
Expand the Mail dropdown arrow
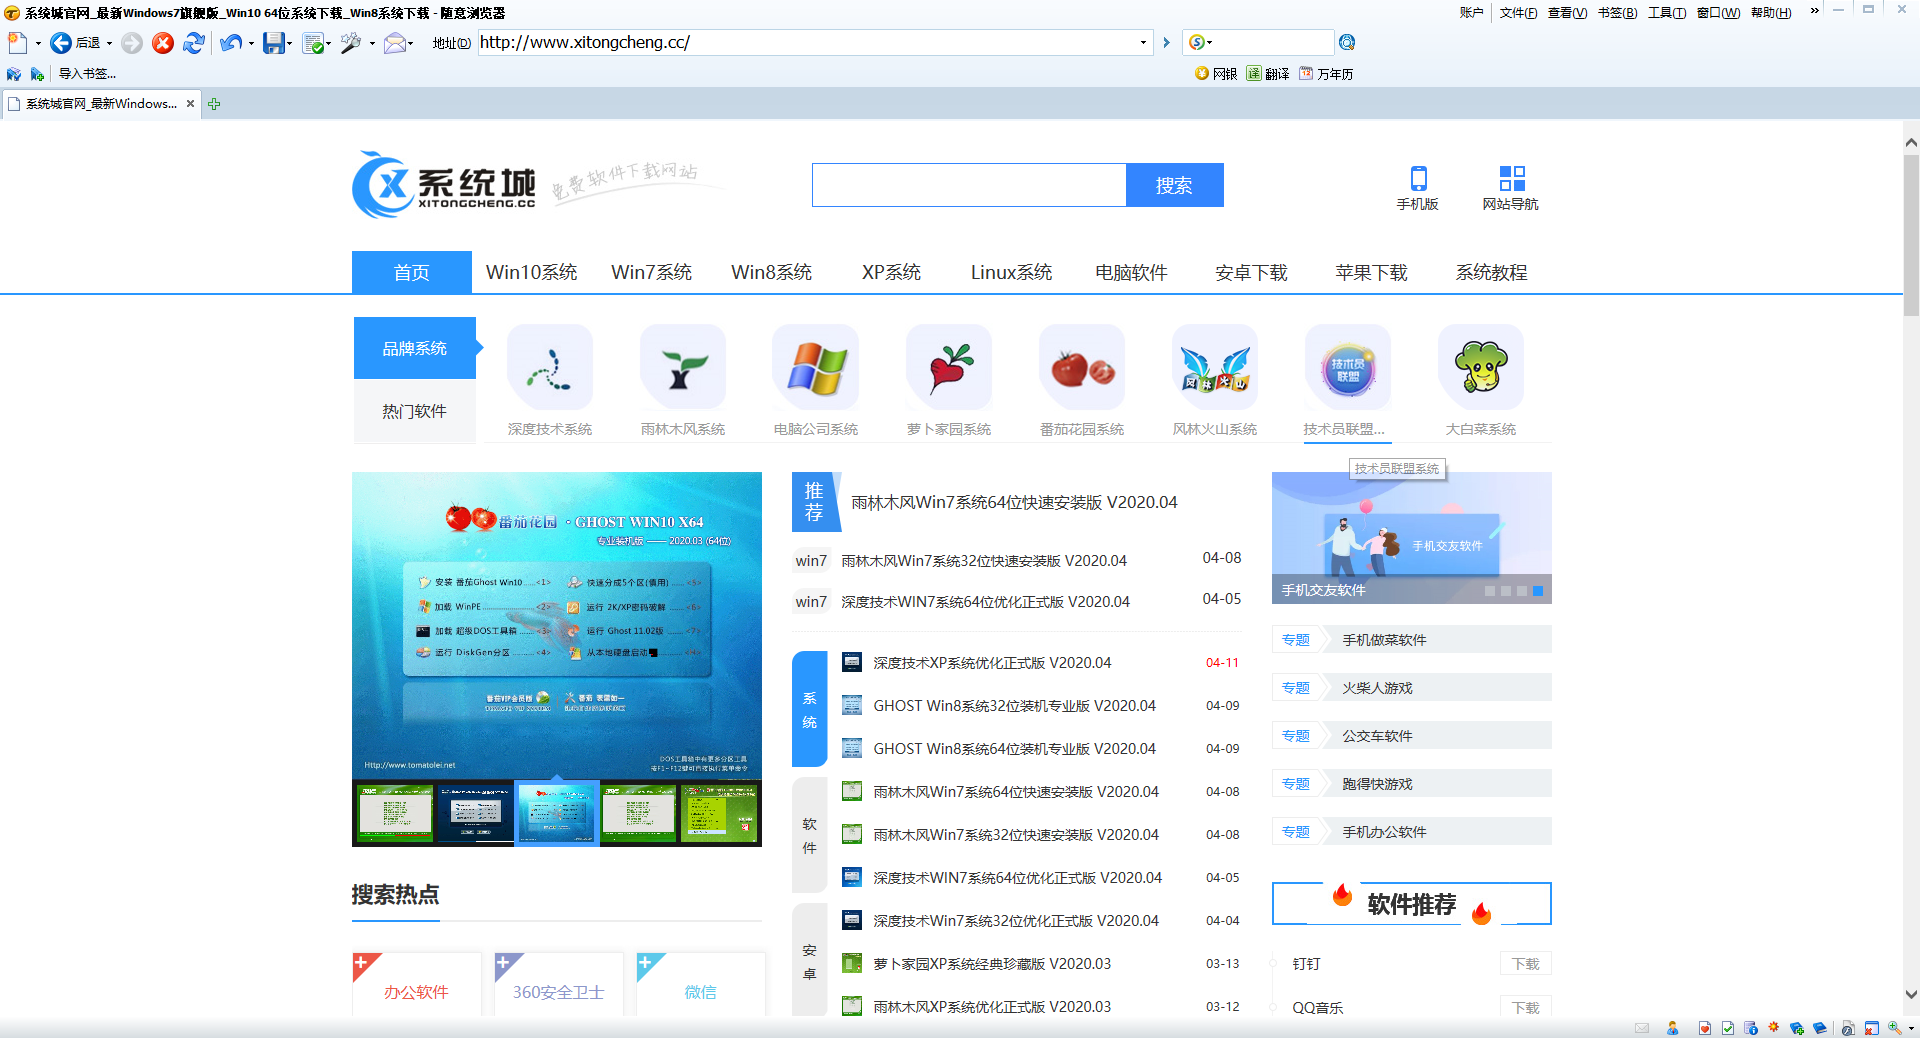pyautogui.click(x=411, y=43)
